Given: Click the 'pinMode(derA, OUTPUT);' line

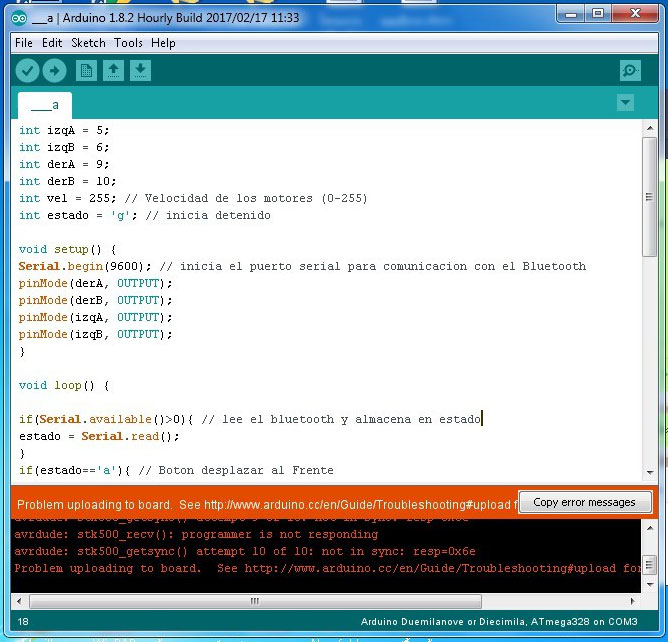Looking at the screenshot, I should point(95,284).
